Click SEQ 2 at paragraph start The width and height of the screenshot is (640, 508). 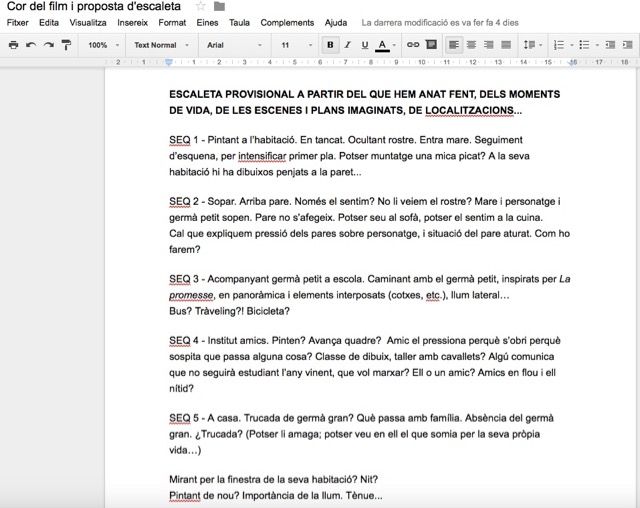click(184, 202)
